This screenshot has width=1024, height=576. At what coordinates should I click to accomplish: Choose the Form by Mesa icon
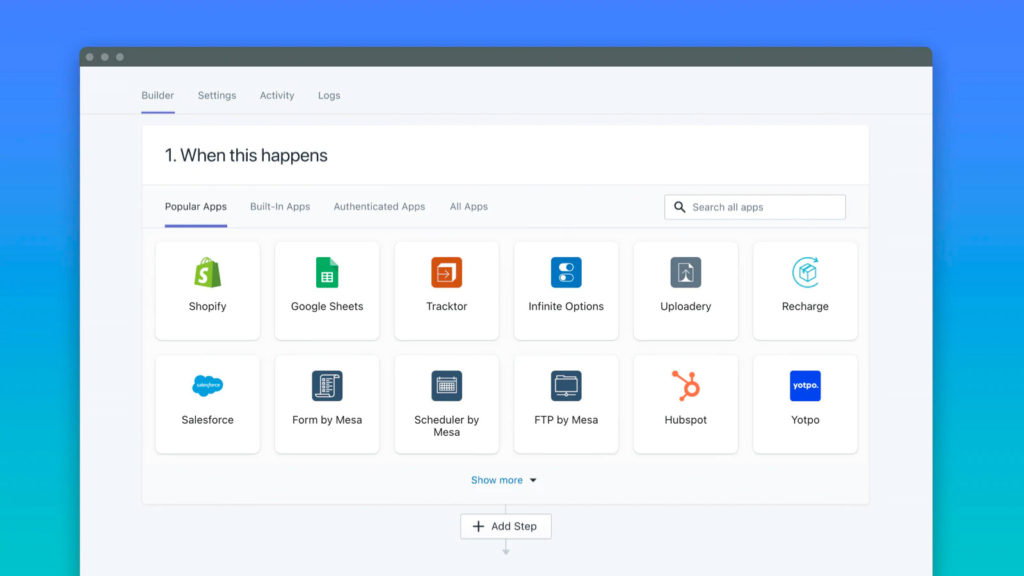327,386
